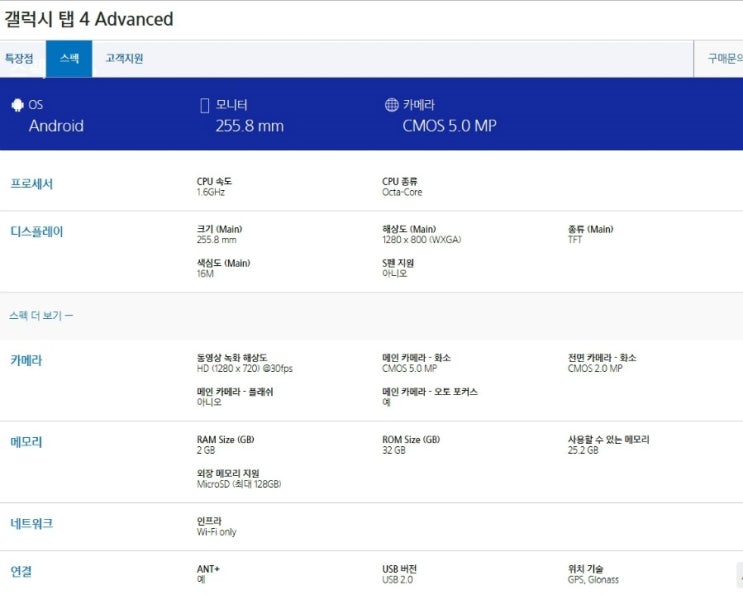Click the 카메라 section heading
The width and height of the screenshot is (743, 595).
(27, 361)
